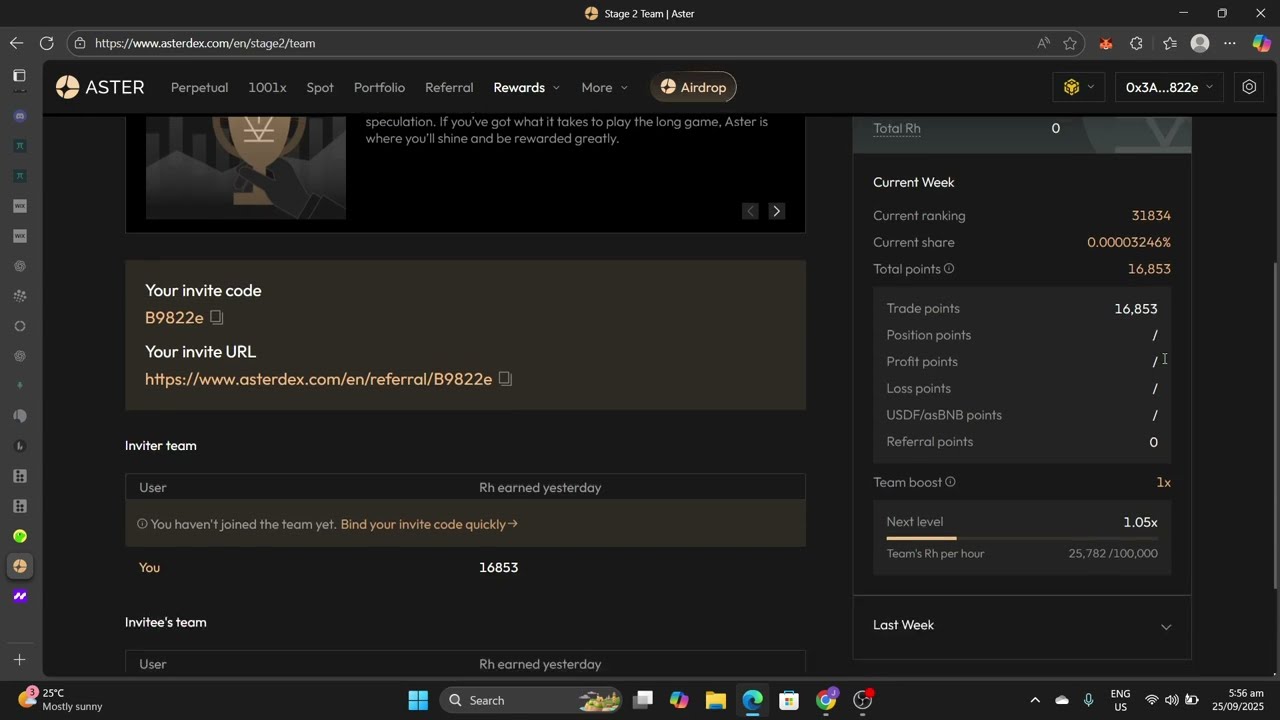Open the Discord tab in sidebar
1280x720 pixels.
point(19,116)
